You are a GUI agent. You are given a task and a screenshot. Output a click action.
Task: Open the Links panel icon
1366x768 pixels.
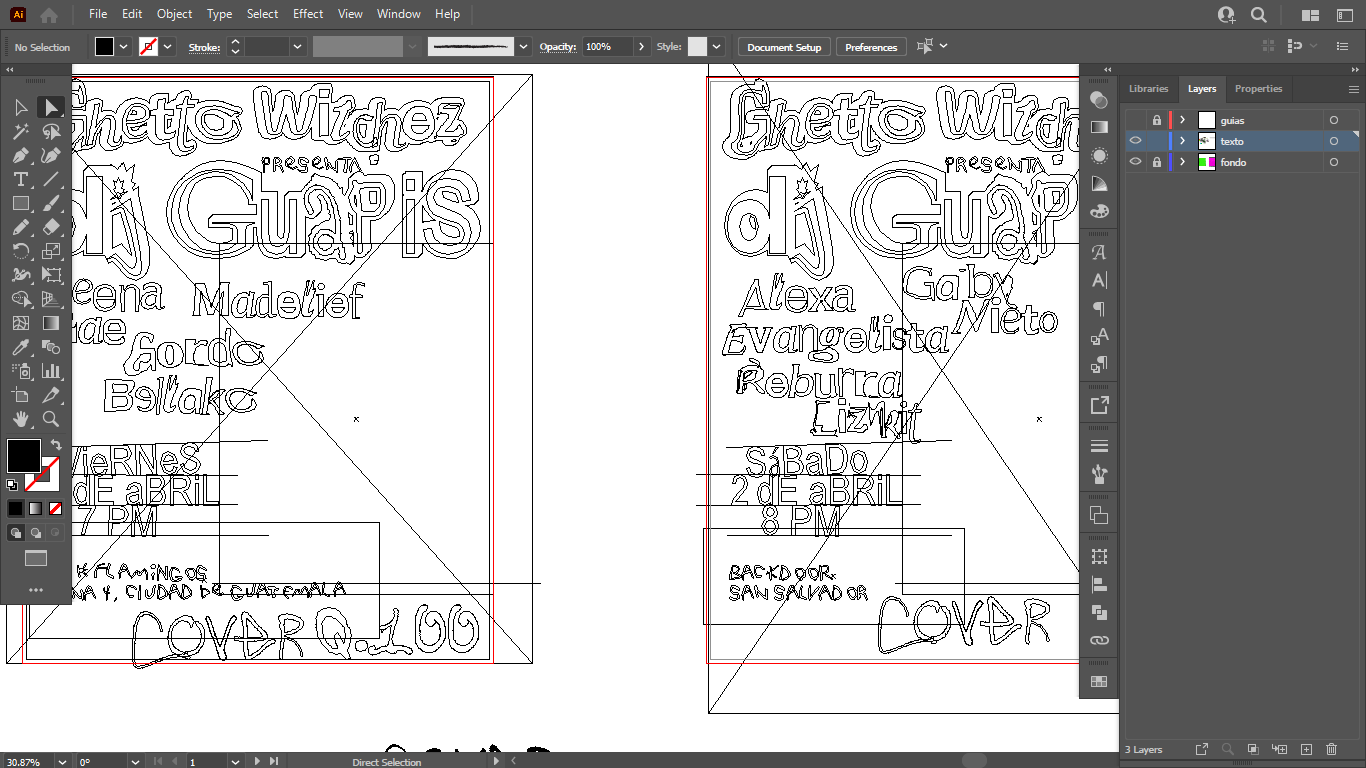1099,640
